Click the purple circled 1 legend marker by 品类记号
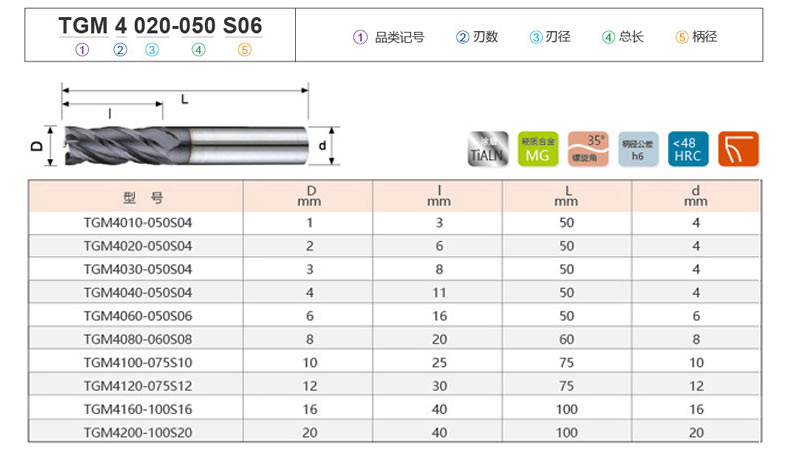The height and width of the screenshot is (451, 790). 361,37
